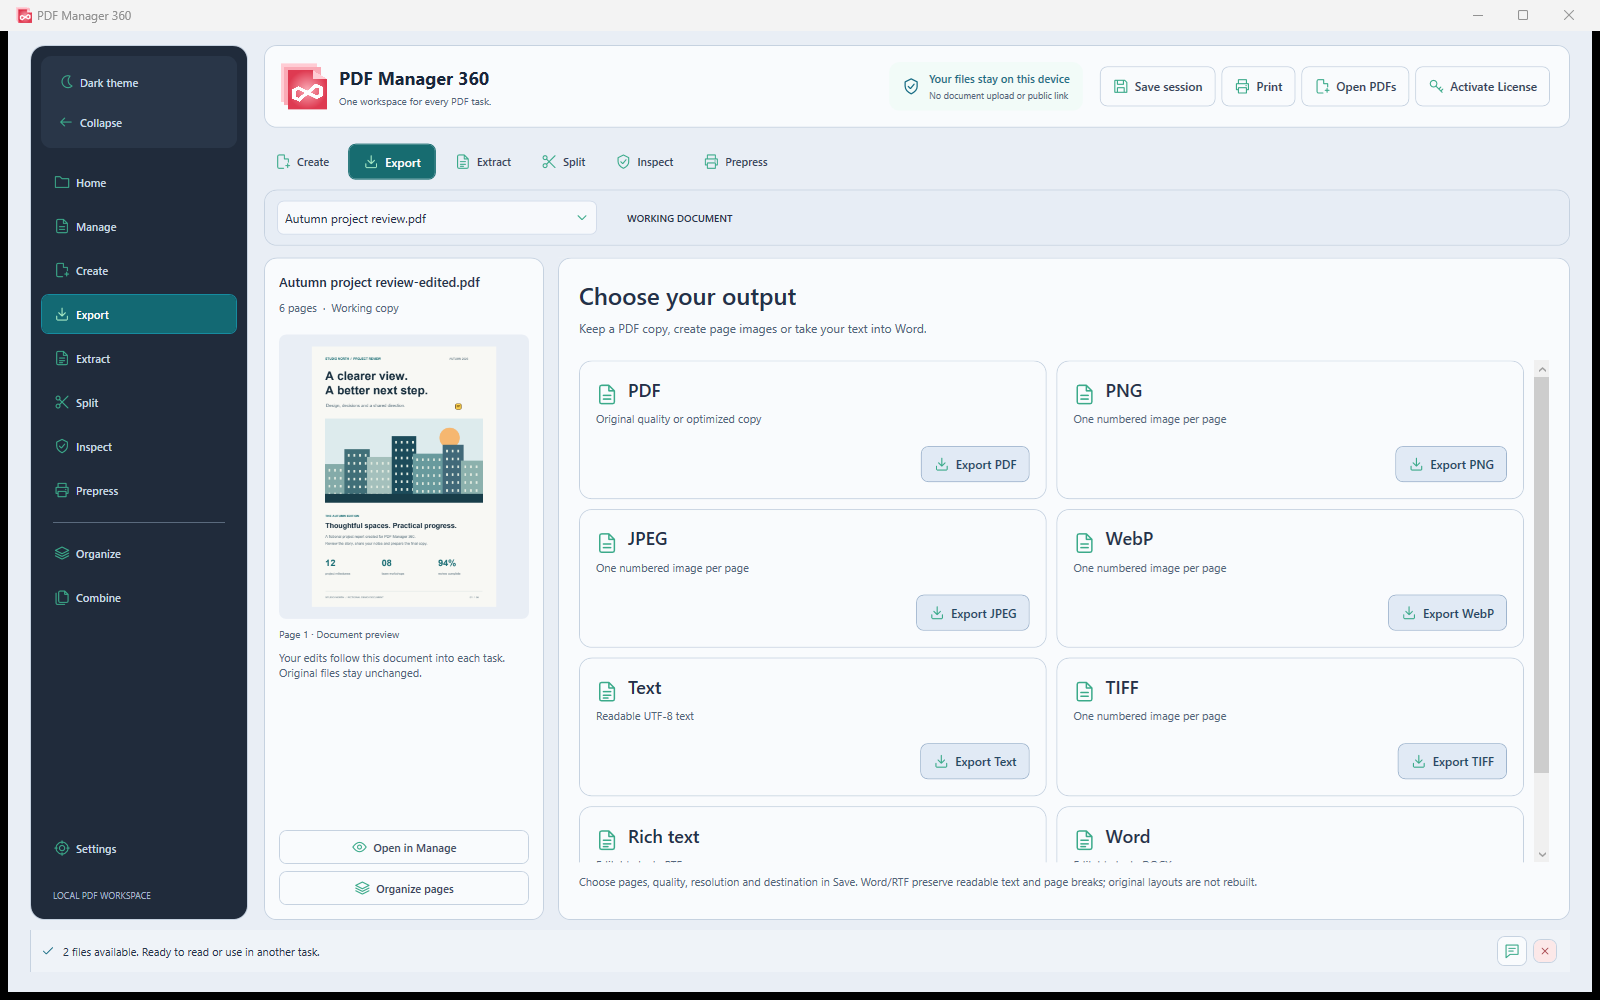Viewport: 1600px width, 1000px height.
Task: Go to Manage in the sidebar
Action: [x=139, y=227]
